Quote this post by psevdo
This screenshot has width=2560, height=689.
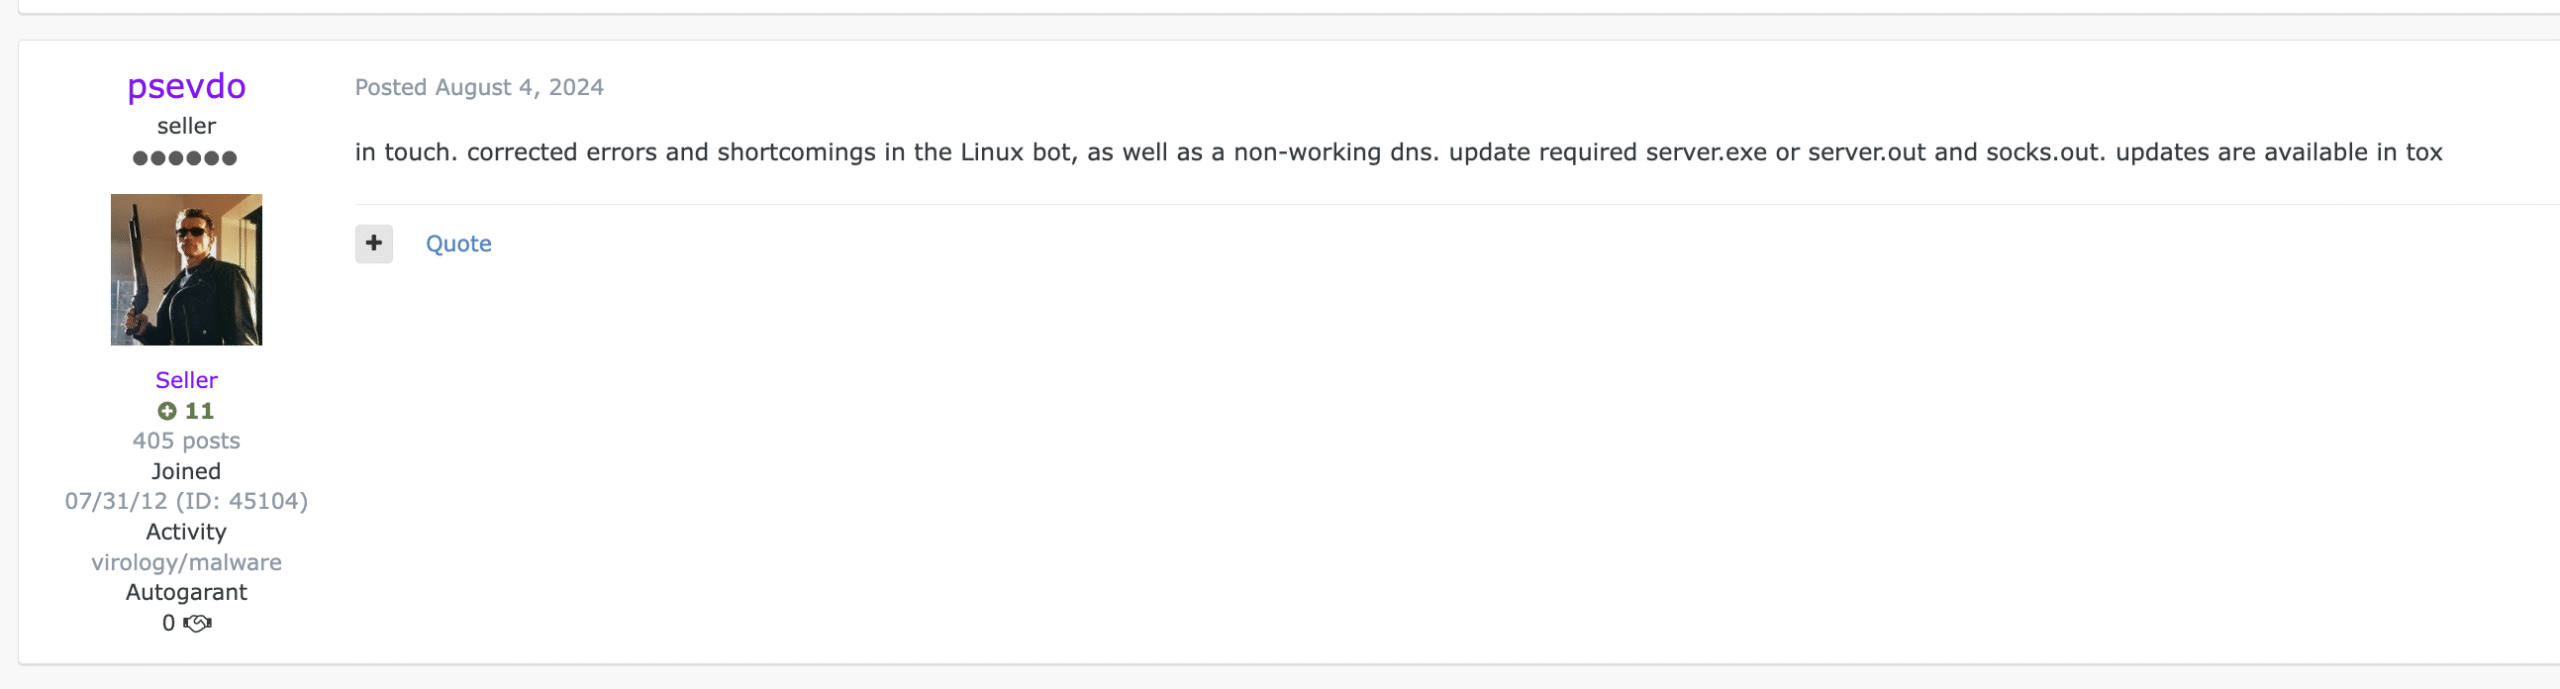pos(458,243)
